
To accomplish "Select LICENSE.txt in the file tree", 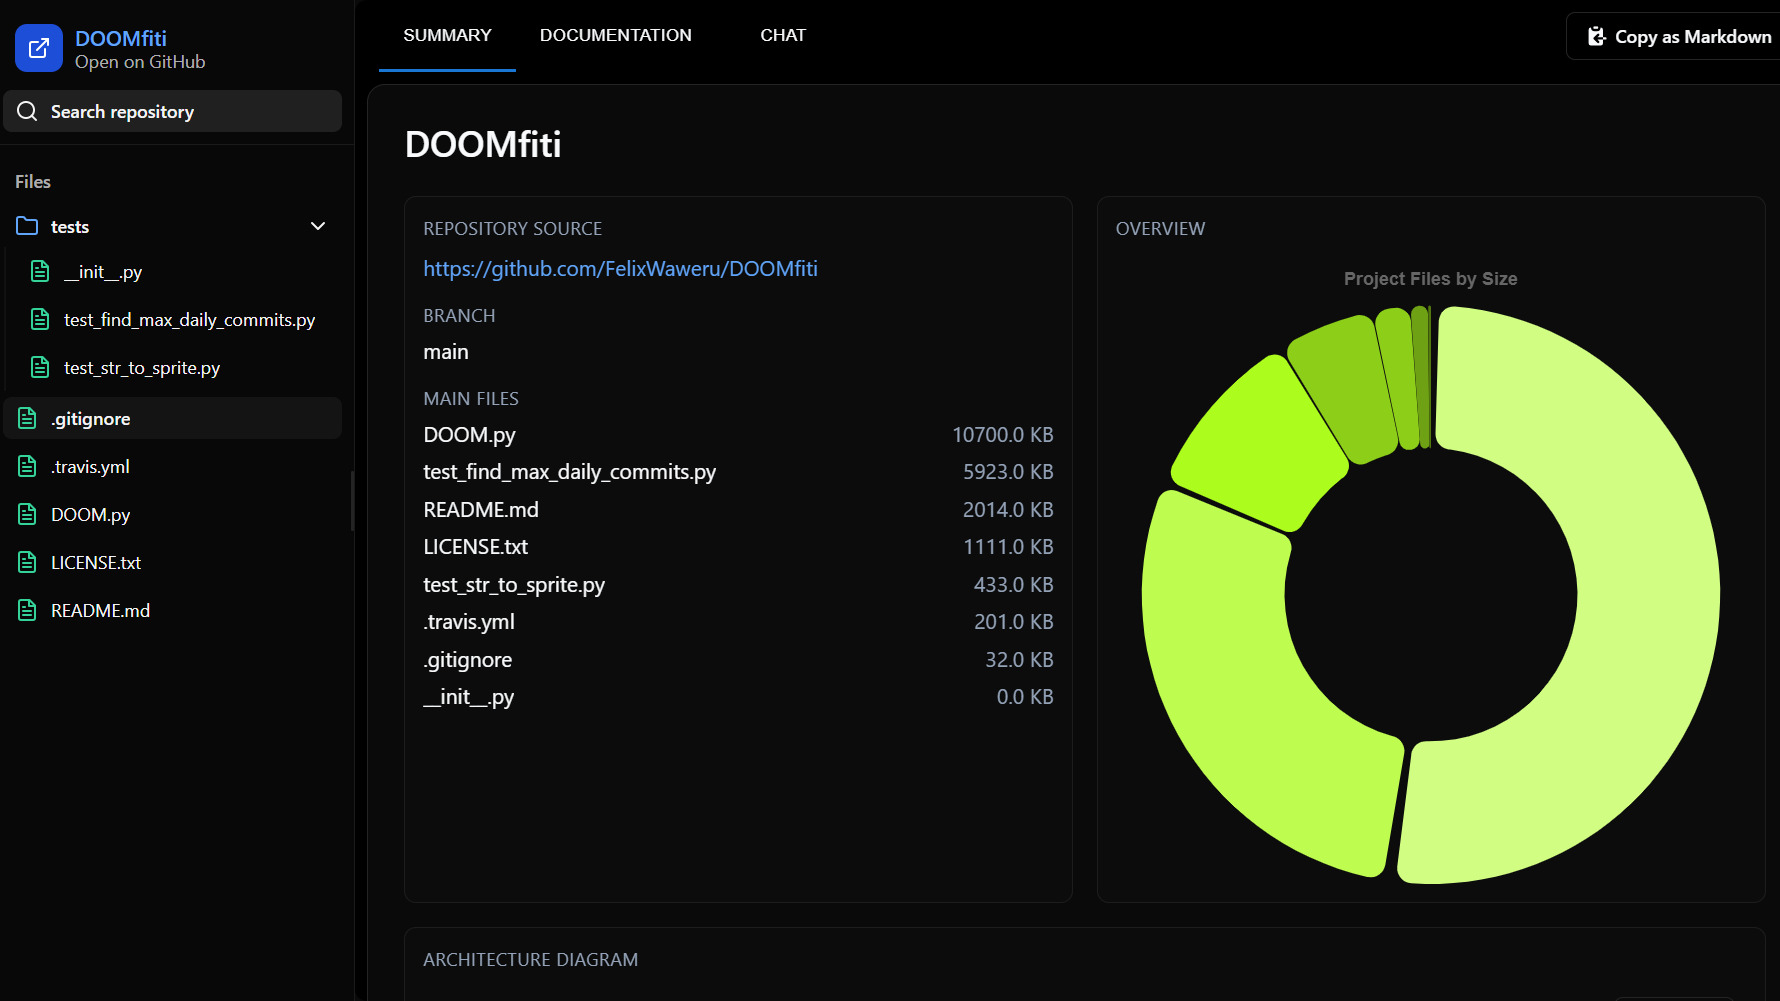I will coord(96,562).
